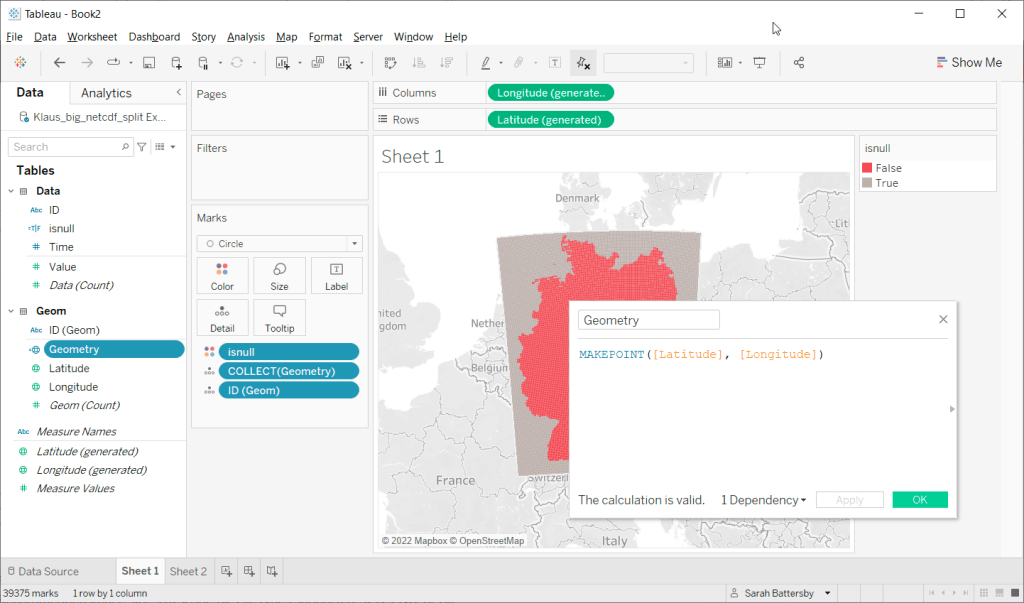Open the Show/Hide Cards dropdown arrow
This screenshot has height=603, width=1024.
point(741,63)
